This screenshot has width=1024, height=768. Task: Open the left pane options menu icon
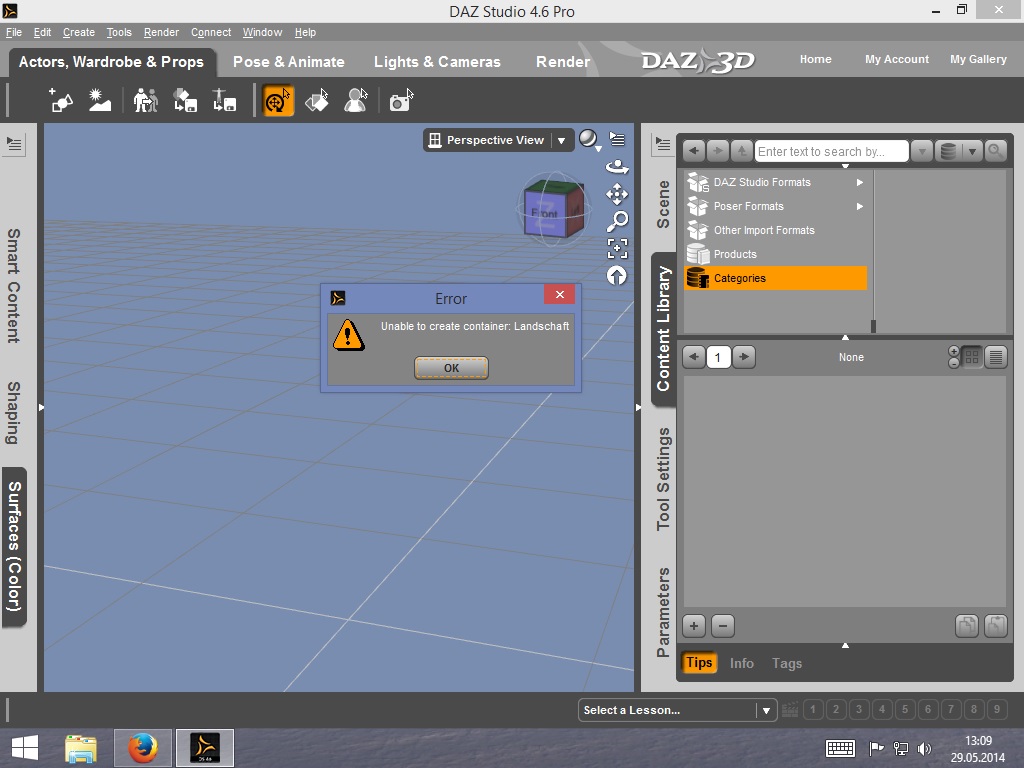pyautogui.click(x=14, y=144)
